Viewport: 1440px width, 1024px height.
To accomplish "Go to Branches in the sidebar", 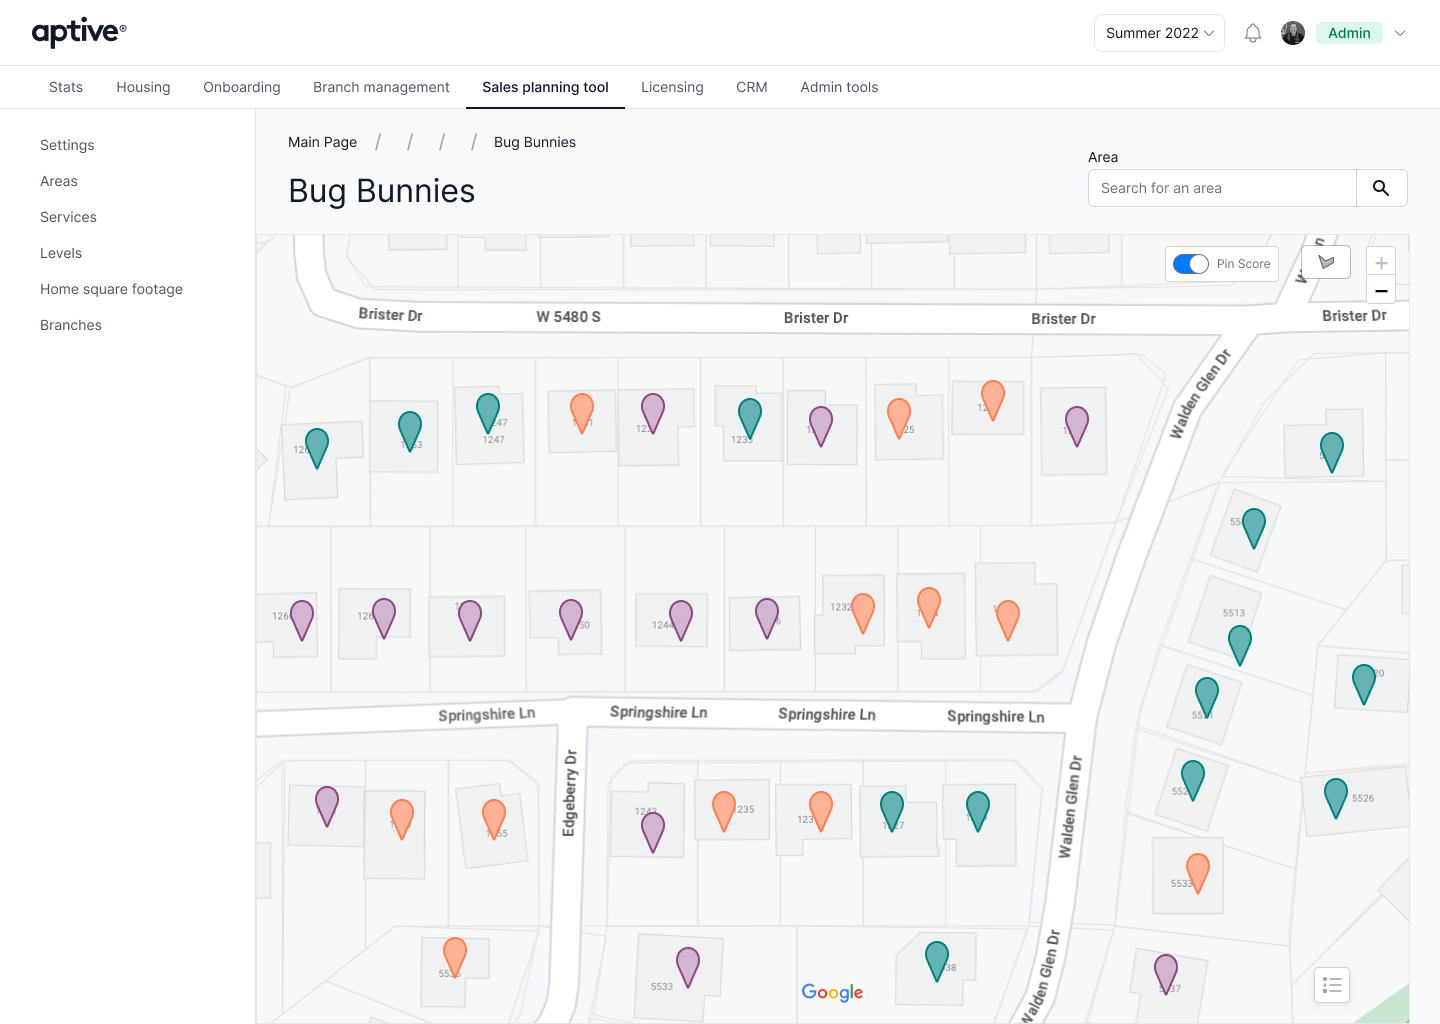I will (x=71, y=325).
